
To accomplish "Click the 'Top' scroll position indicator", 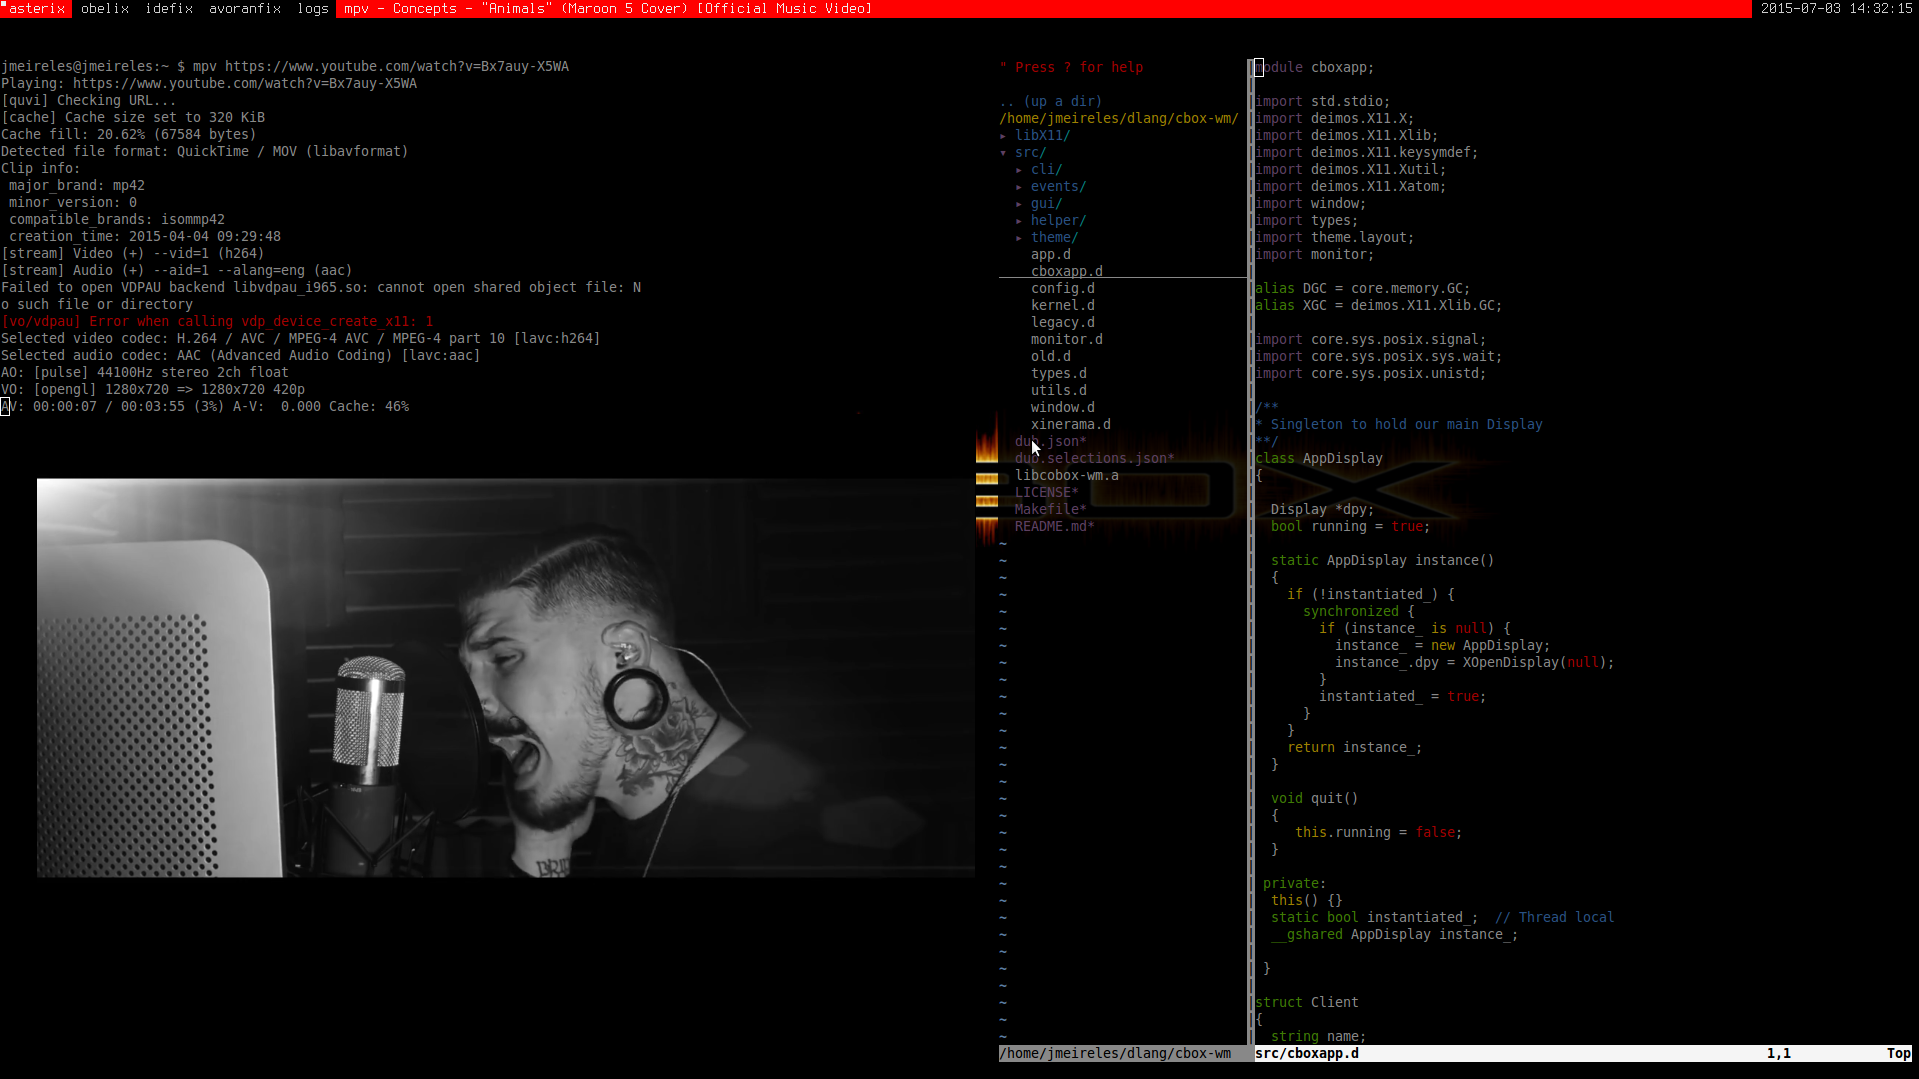I will (1899, 1054).
